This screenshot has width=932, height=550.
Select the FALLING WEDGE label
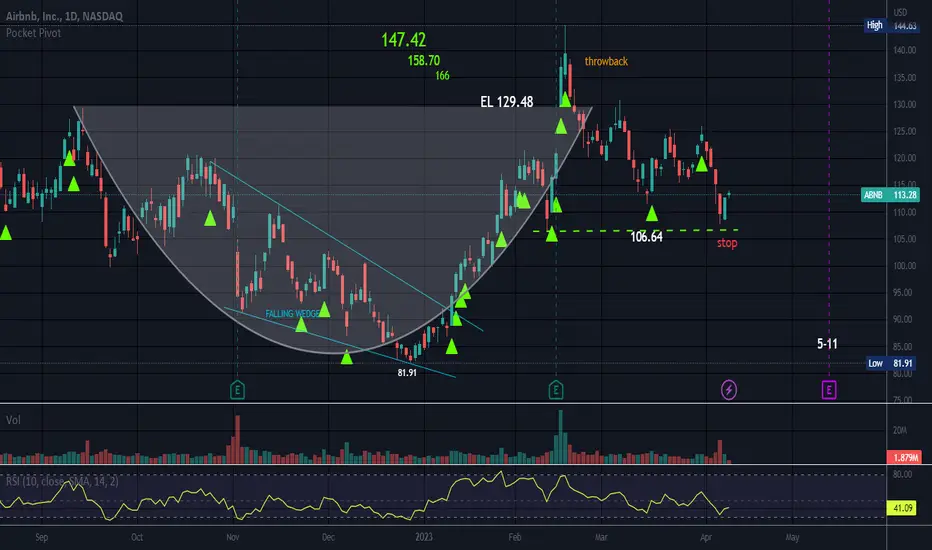pyautogui.click(x=292, y=314)
